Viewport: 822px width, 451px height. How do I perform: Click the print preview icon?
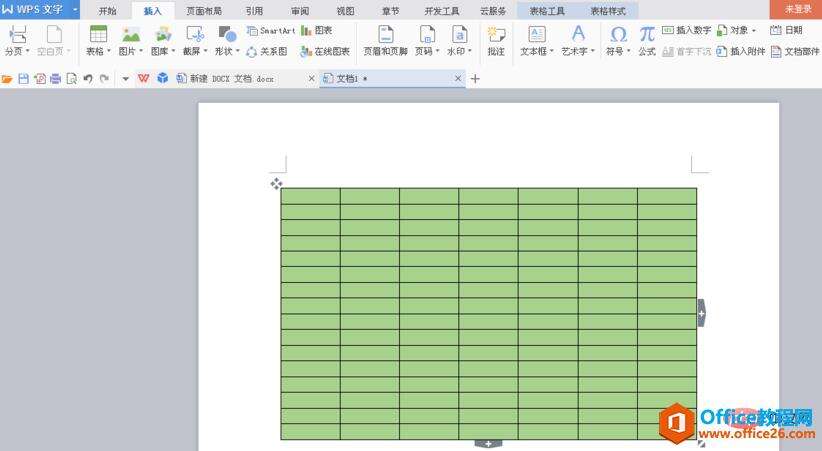pos(71,79)
